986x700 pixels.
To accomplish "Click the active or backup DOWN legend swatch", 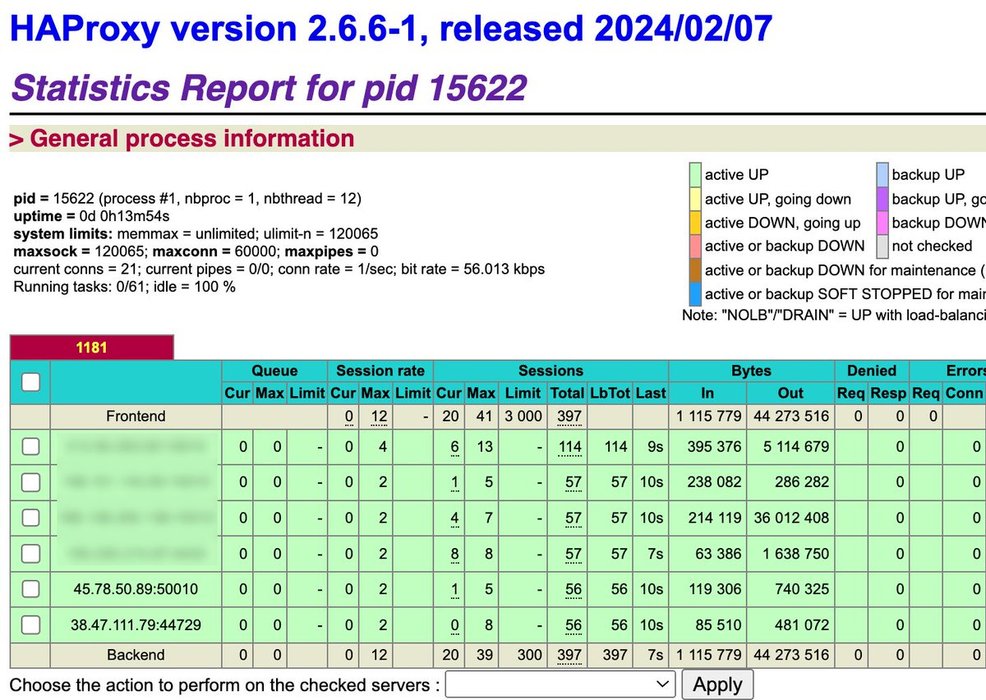I will tap(693, 246).
